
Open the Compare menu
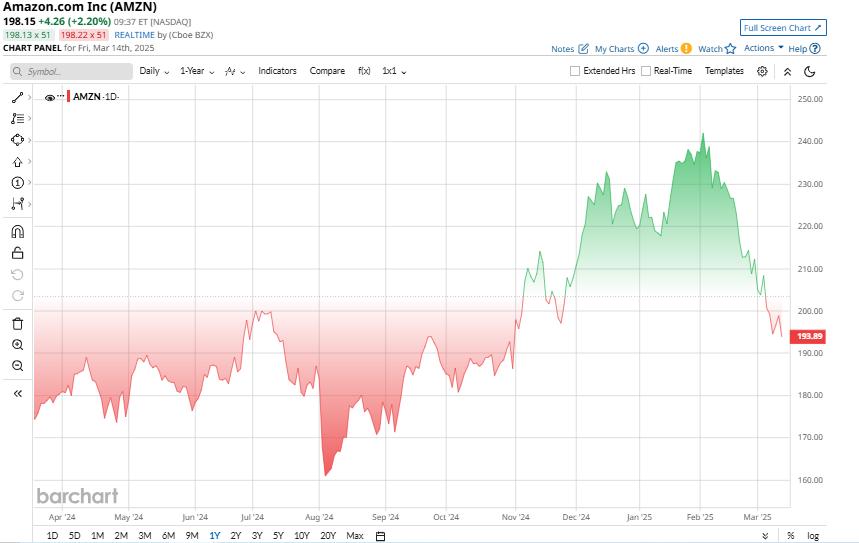pos(327,71)
